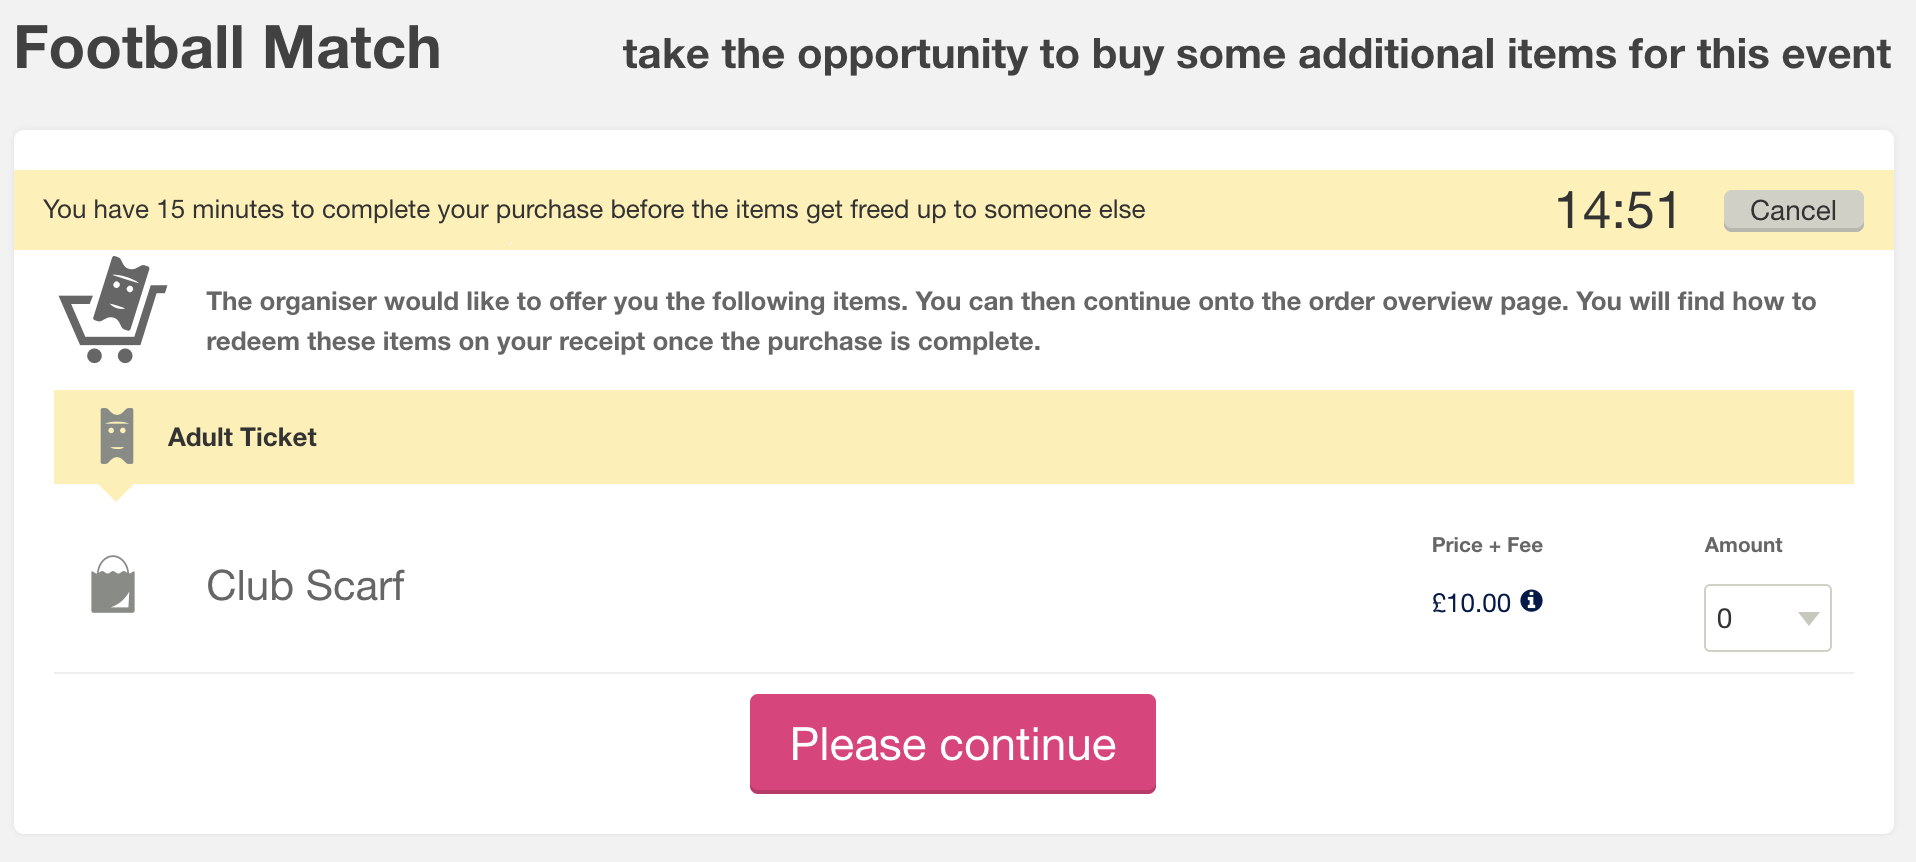Click the triangle arrow in Amount selector

[1808, 619]
